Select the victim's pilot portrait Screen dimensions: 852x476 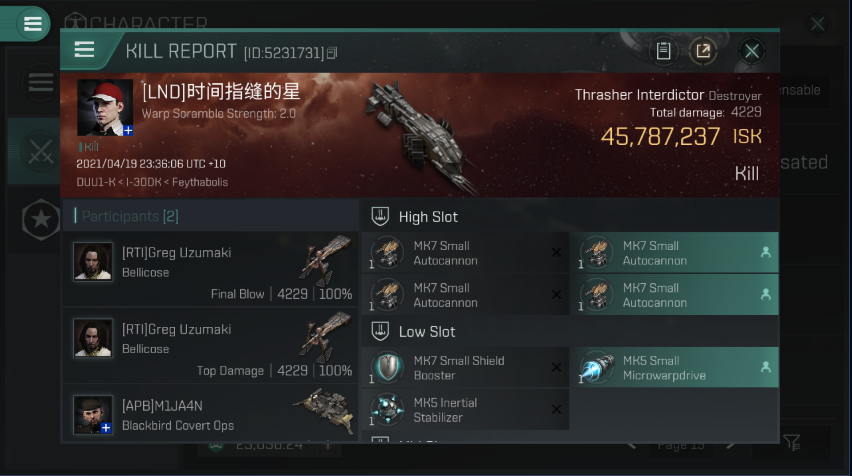(105, 108)
